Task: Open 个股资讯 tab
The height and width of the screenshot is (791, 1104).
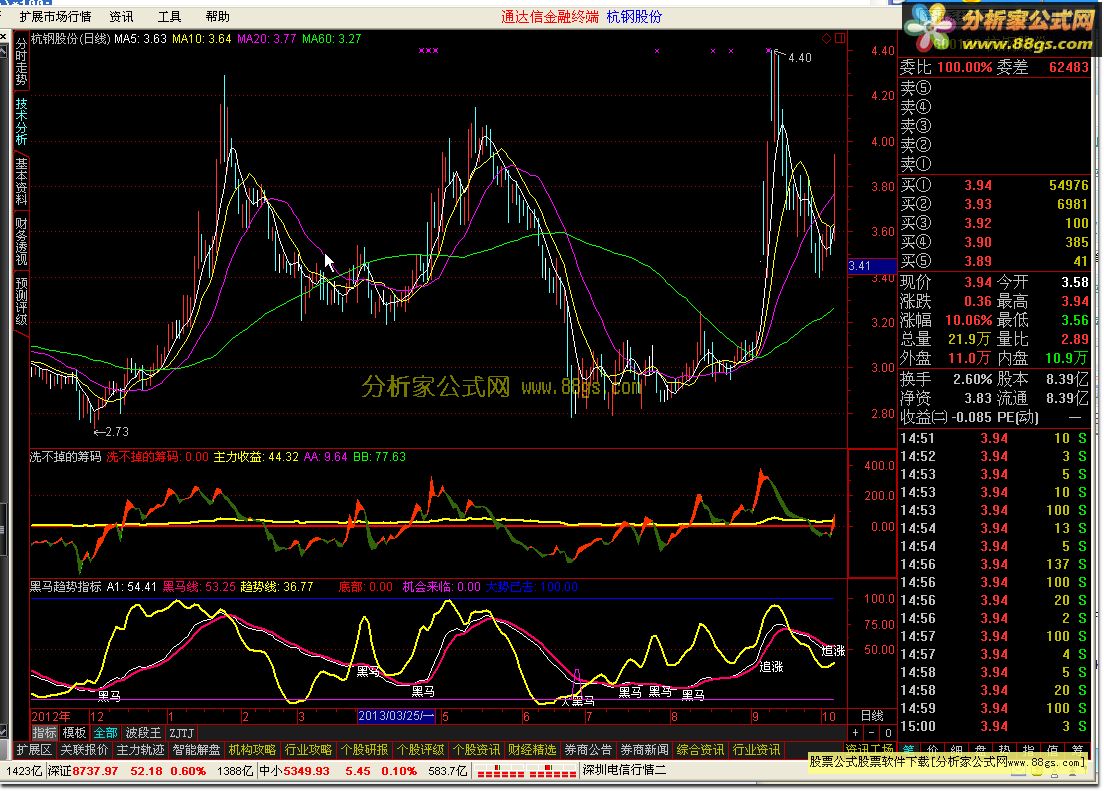Action: coord(477,750)
